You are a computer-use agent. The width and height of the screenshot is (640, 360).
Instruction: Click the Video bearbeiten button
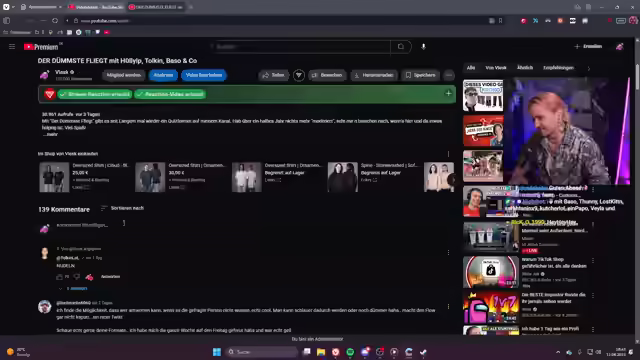click(204, 75)
